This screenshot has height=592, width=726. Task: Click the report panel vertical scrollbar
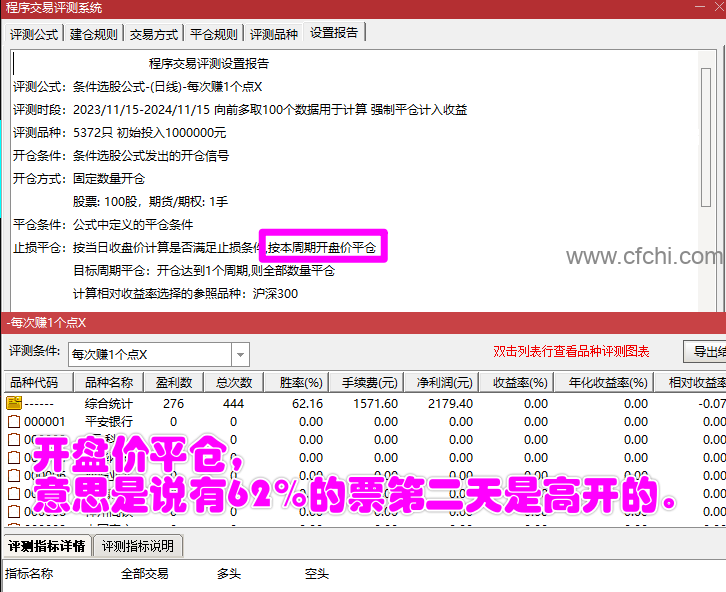point(706,137)
